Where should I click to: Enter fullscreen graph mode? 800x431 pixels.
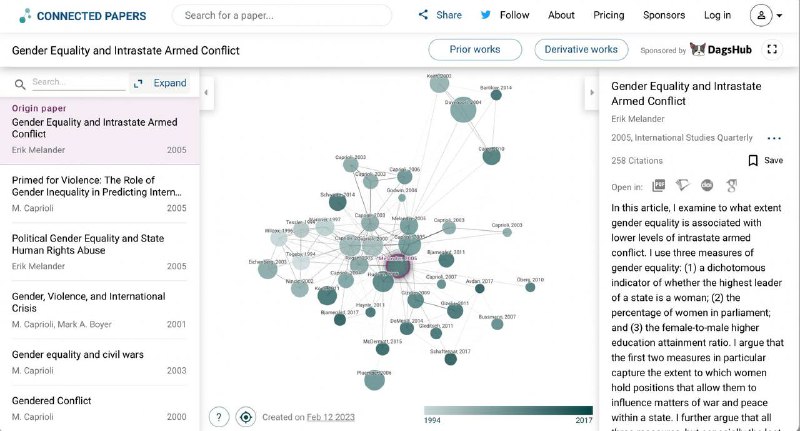point(772,49)
